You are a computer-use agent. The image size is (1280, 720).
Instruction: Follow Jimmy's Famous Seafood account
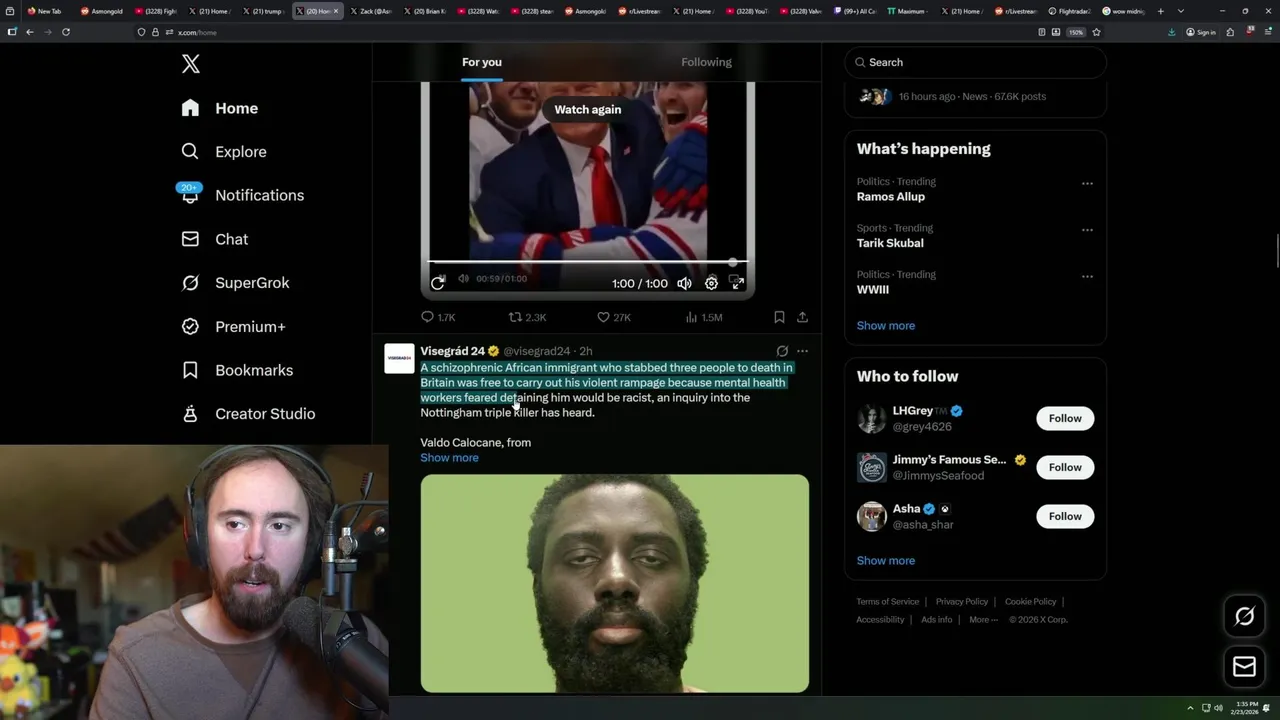[x=1065, y=467]
